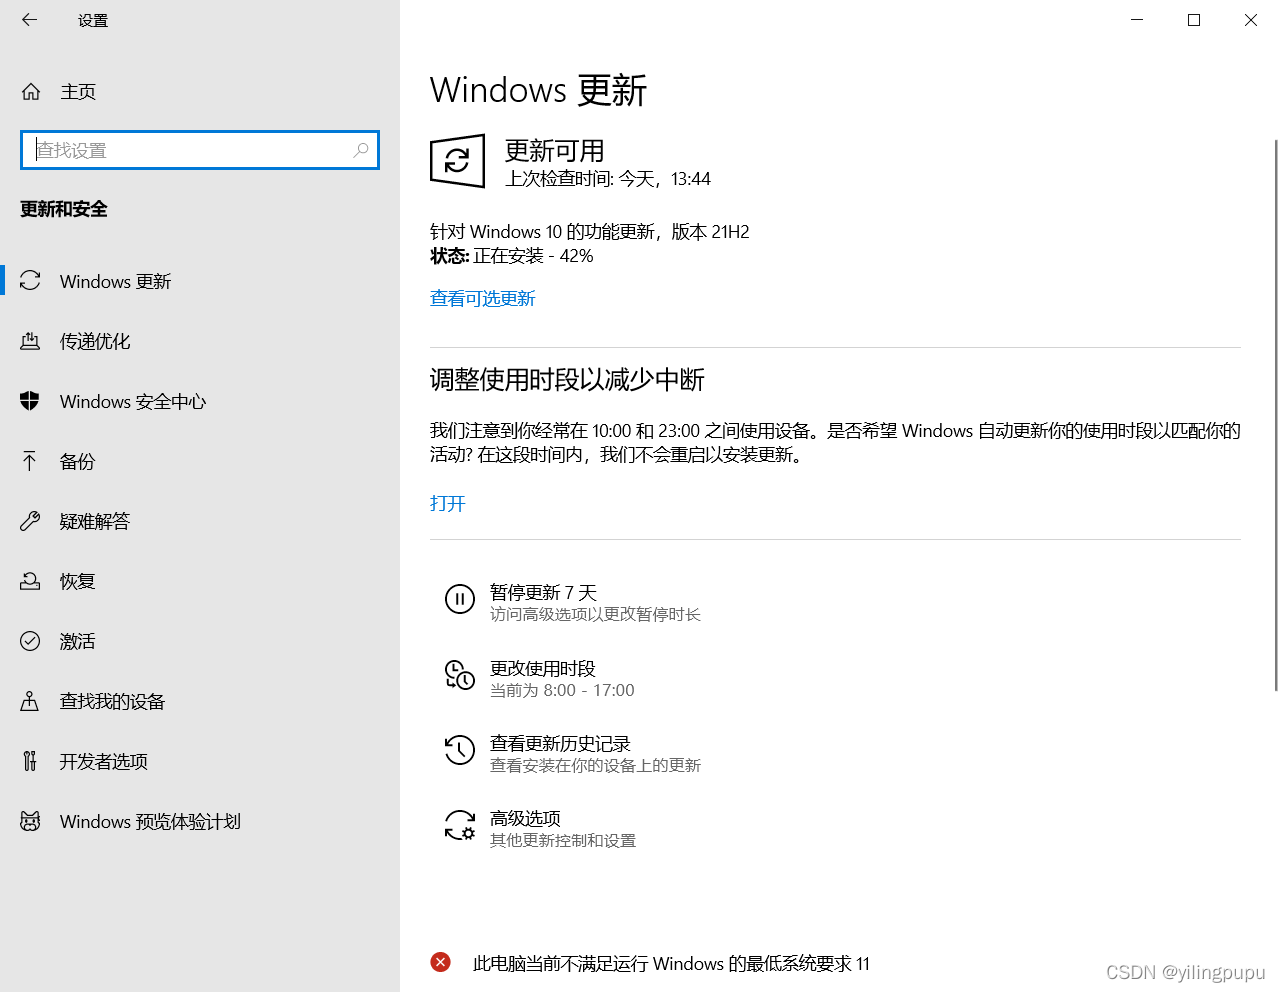Click the 上次检查时间: 今天, 13:44 text
The height and width of the screenshot is (992, 1280).
[608, 179]
